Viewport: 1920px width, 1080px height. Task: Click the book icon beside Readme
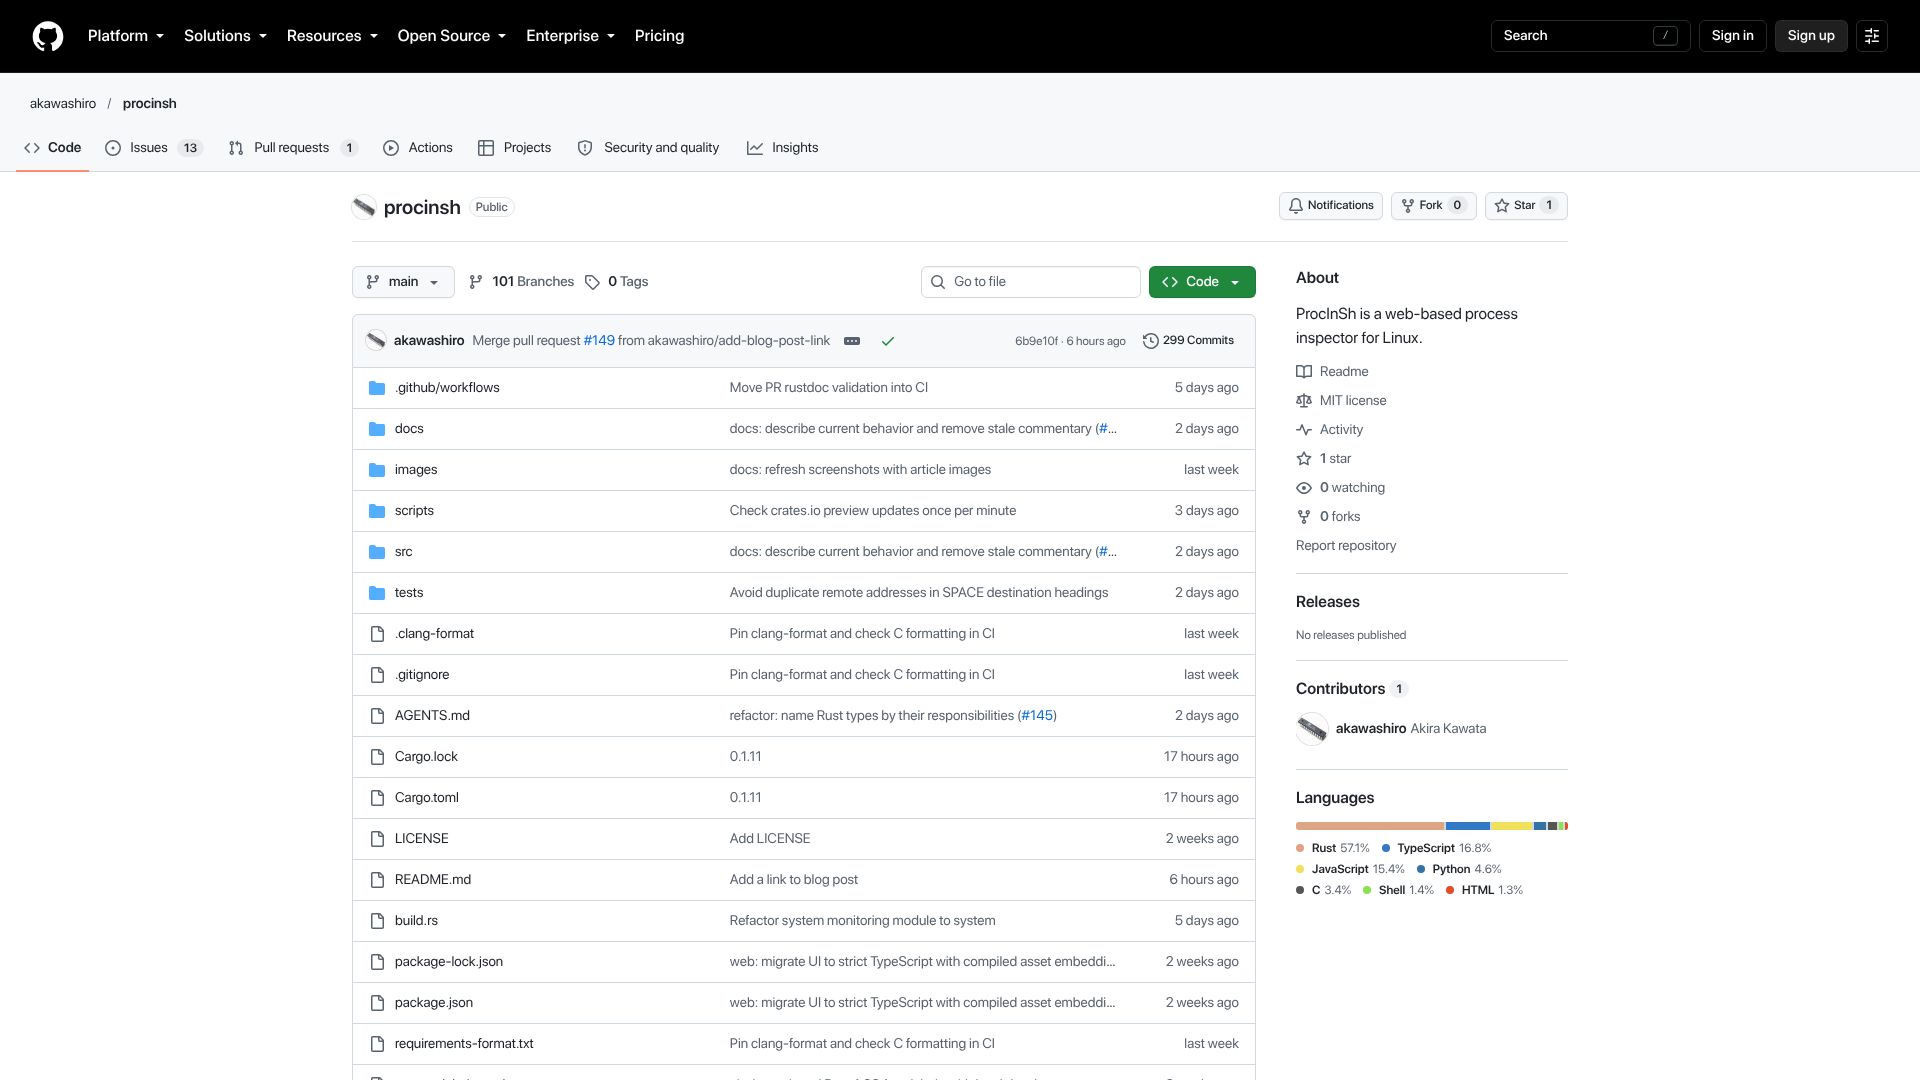[1304, 372]
